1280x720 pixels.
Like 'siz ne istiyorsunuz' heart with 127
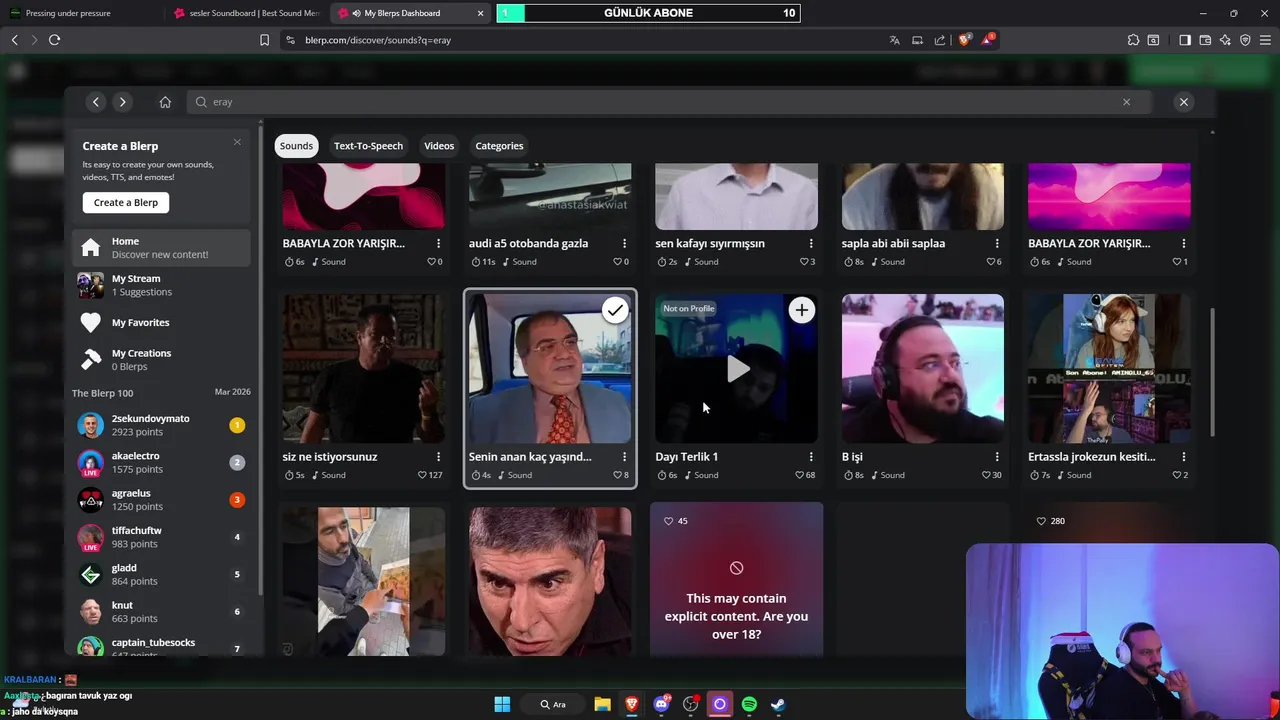click(422, 475)
